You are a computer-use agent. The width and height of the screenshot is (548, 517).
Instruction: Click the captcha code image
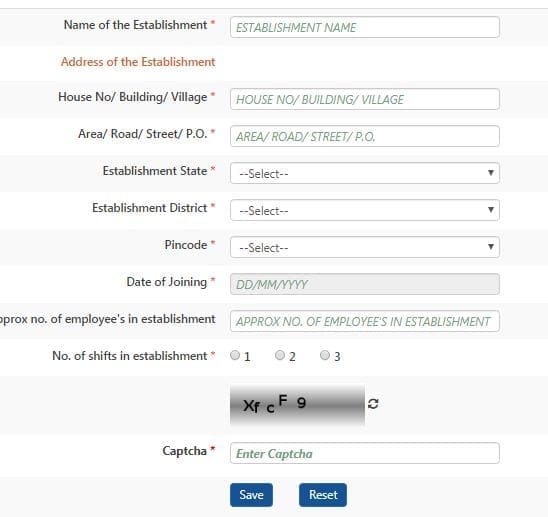click(297, 405)
